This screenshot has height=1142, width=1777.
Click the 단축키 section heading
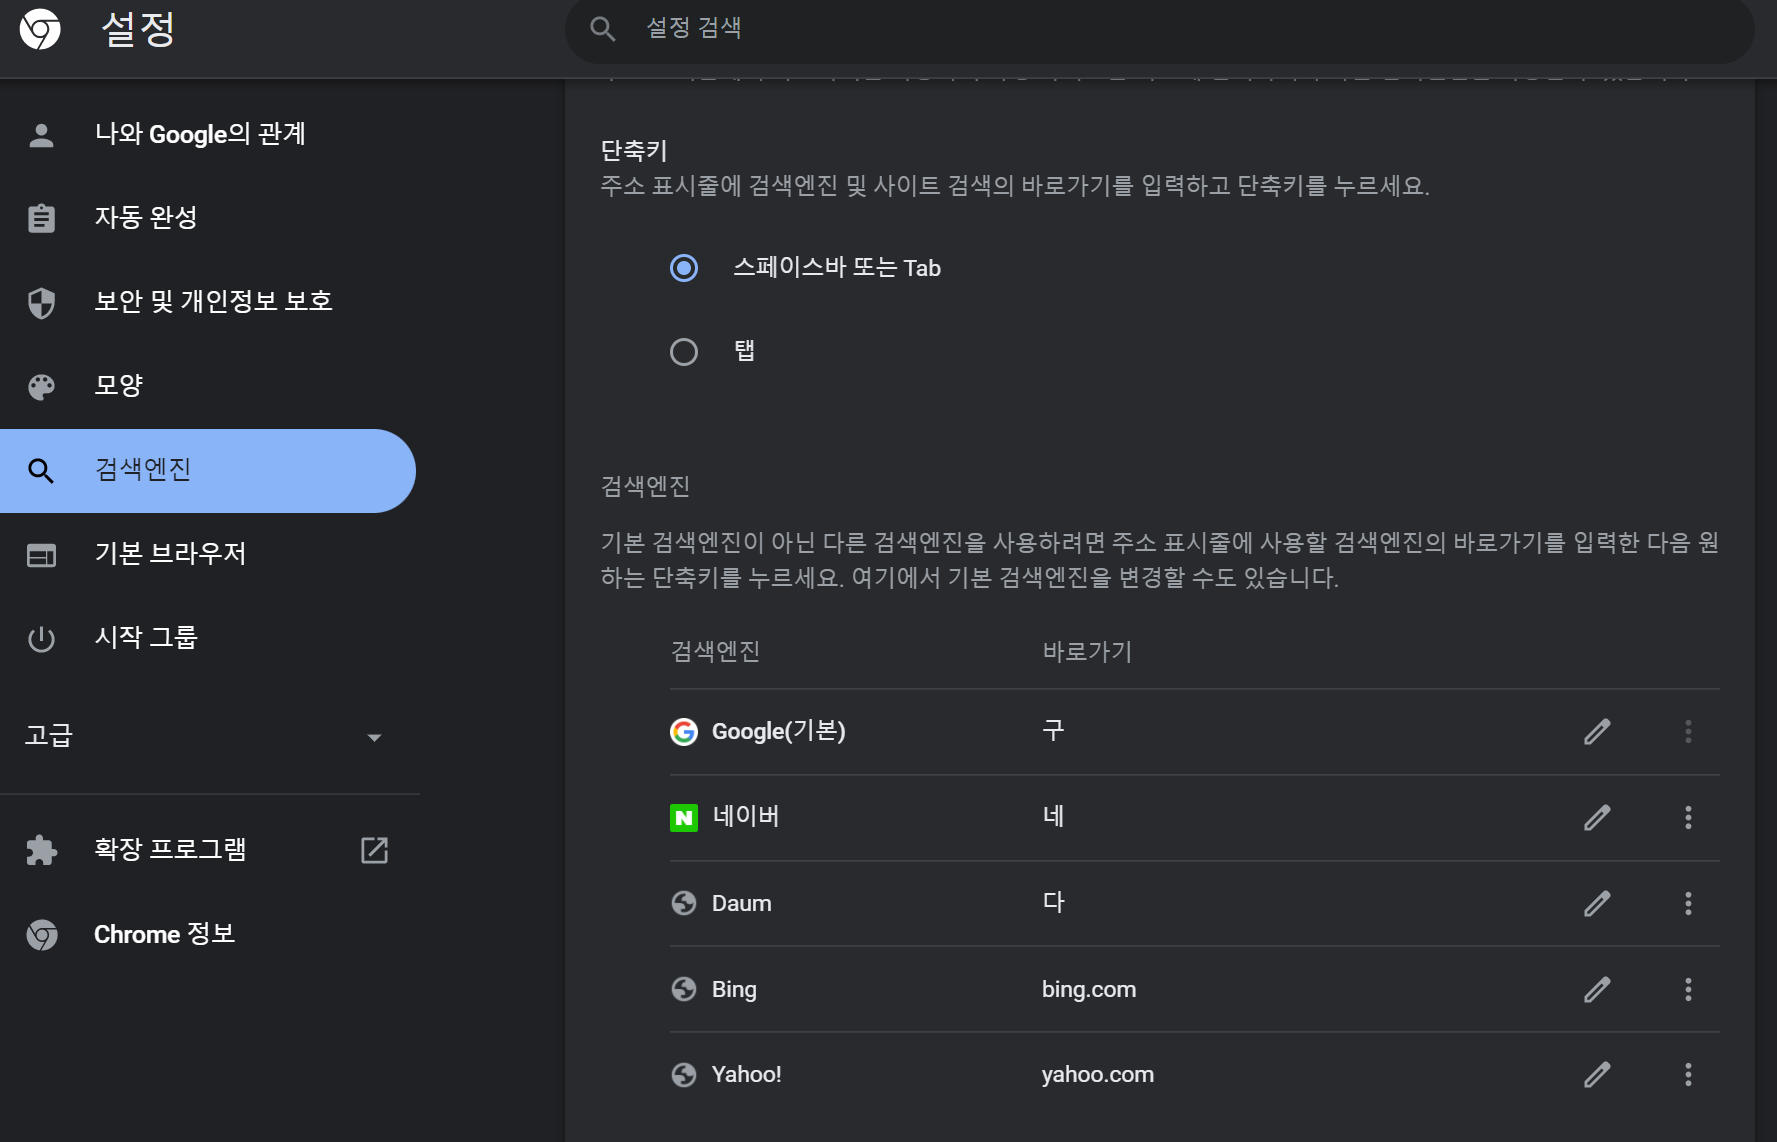634,151
